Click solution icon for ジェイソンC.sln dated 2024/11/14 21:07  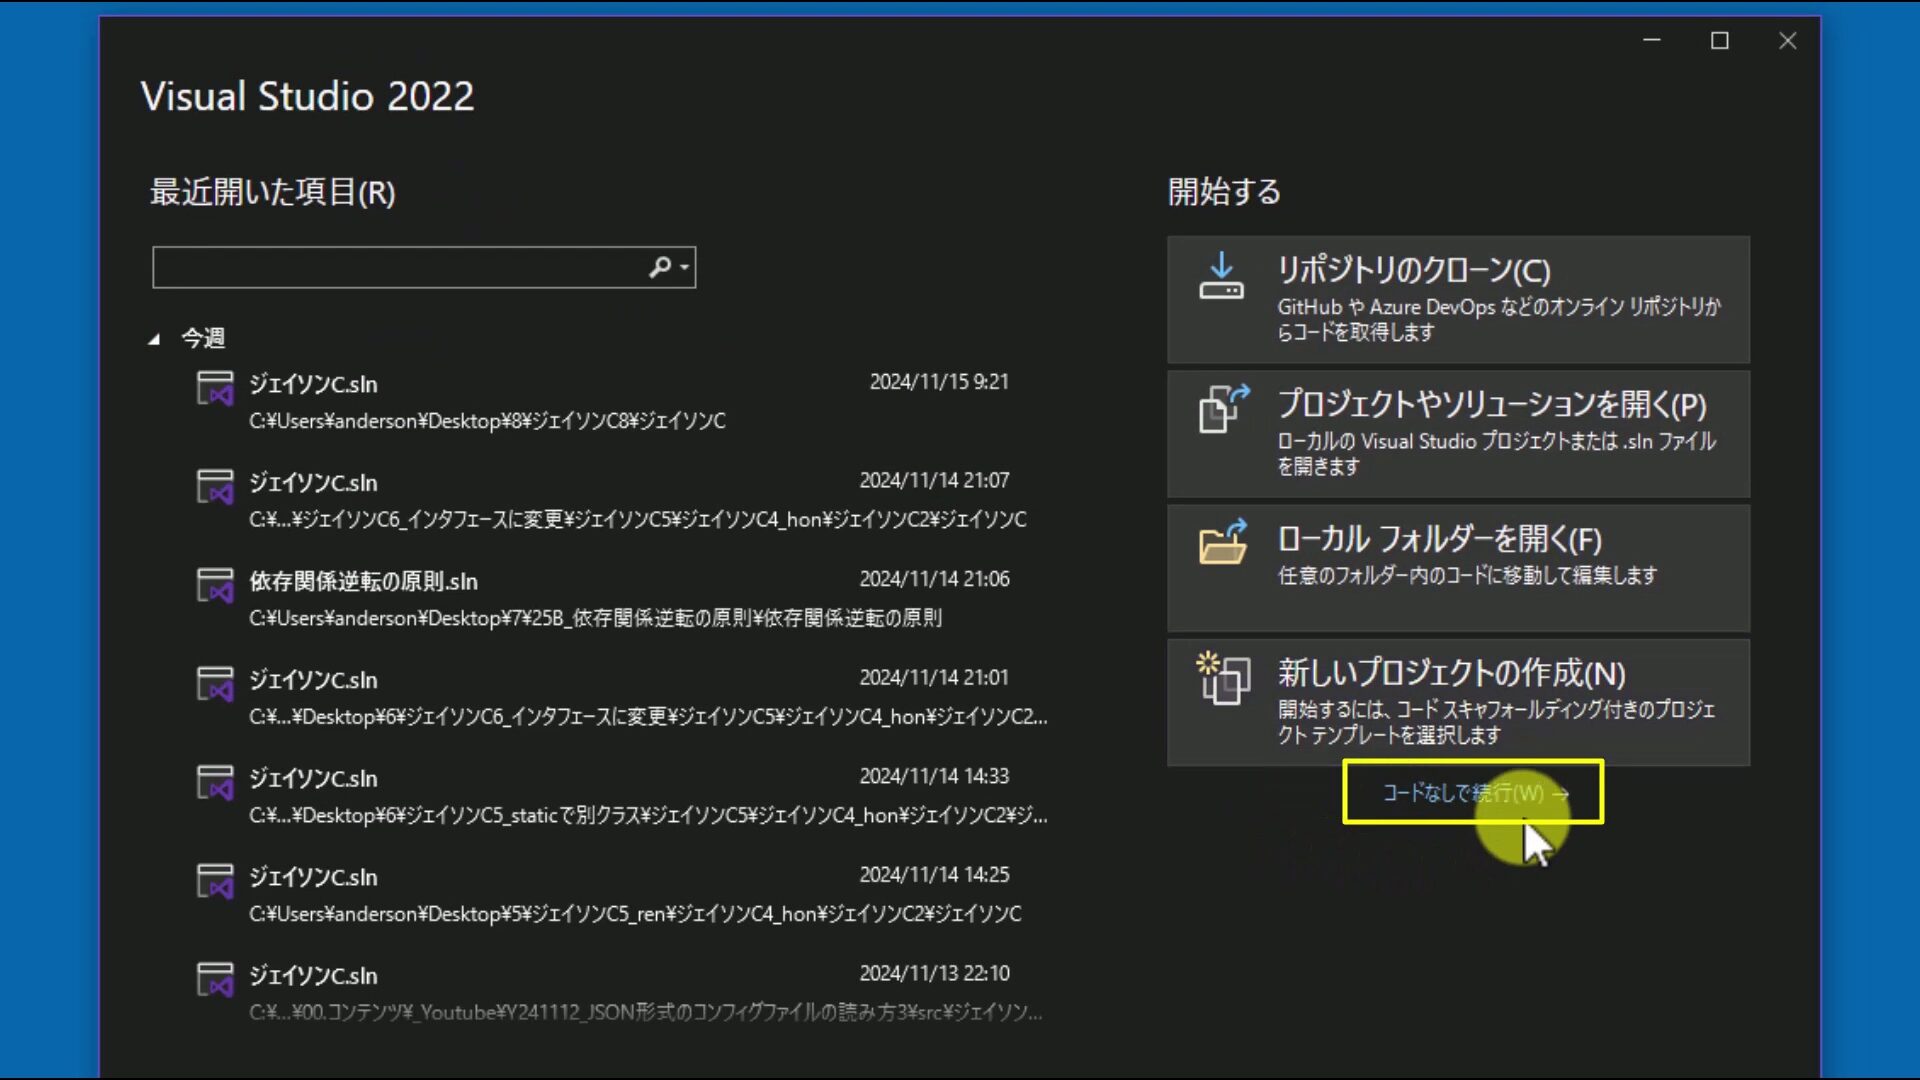215,486
